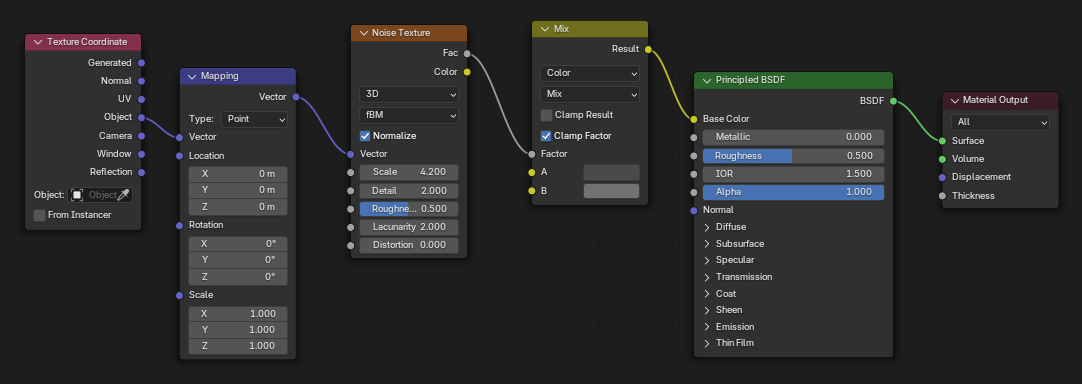Click the Mapping Scale Z field

coord(238,346)
